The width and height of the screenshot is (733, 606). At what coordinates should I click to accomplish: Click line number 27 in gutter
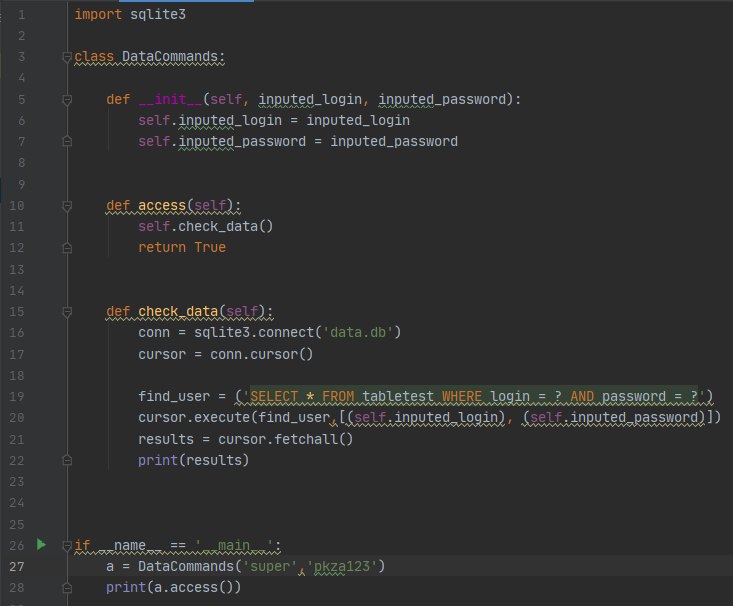tap(17, 567)
